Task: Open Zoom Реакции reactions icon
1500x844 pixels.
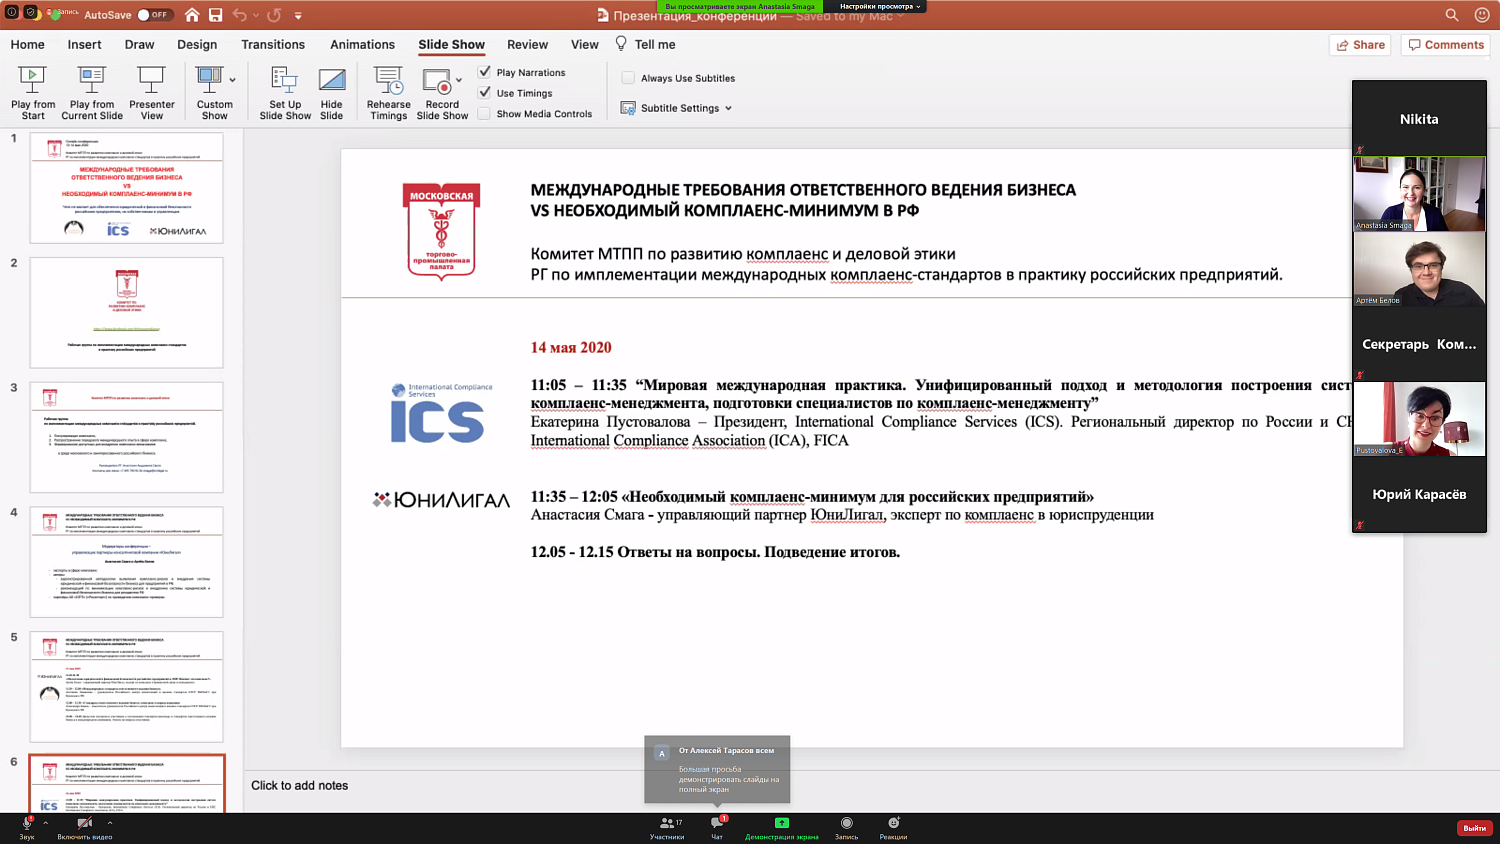Action: pos(894,823)
